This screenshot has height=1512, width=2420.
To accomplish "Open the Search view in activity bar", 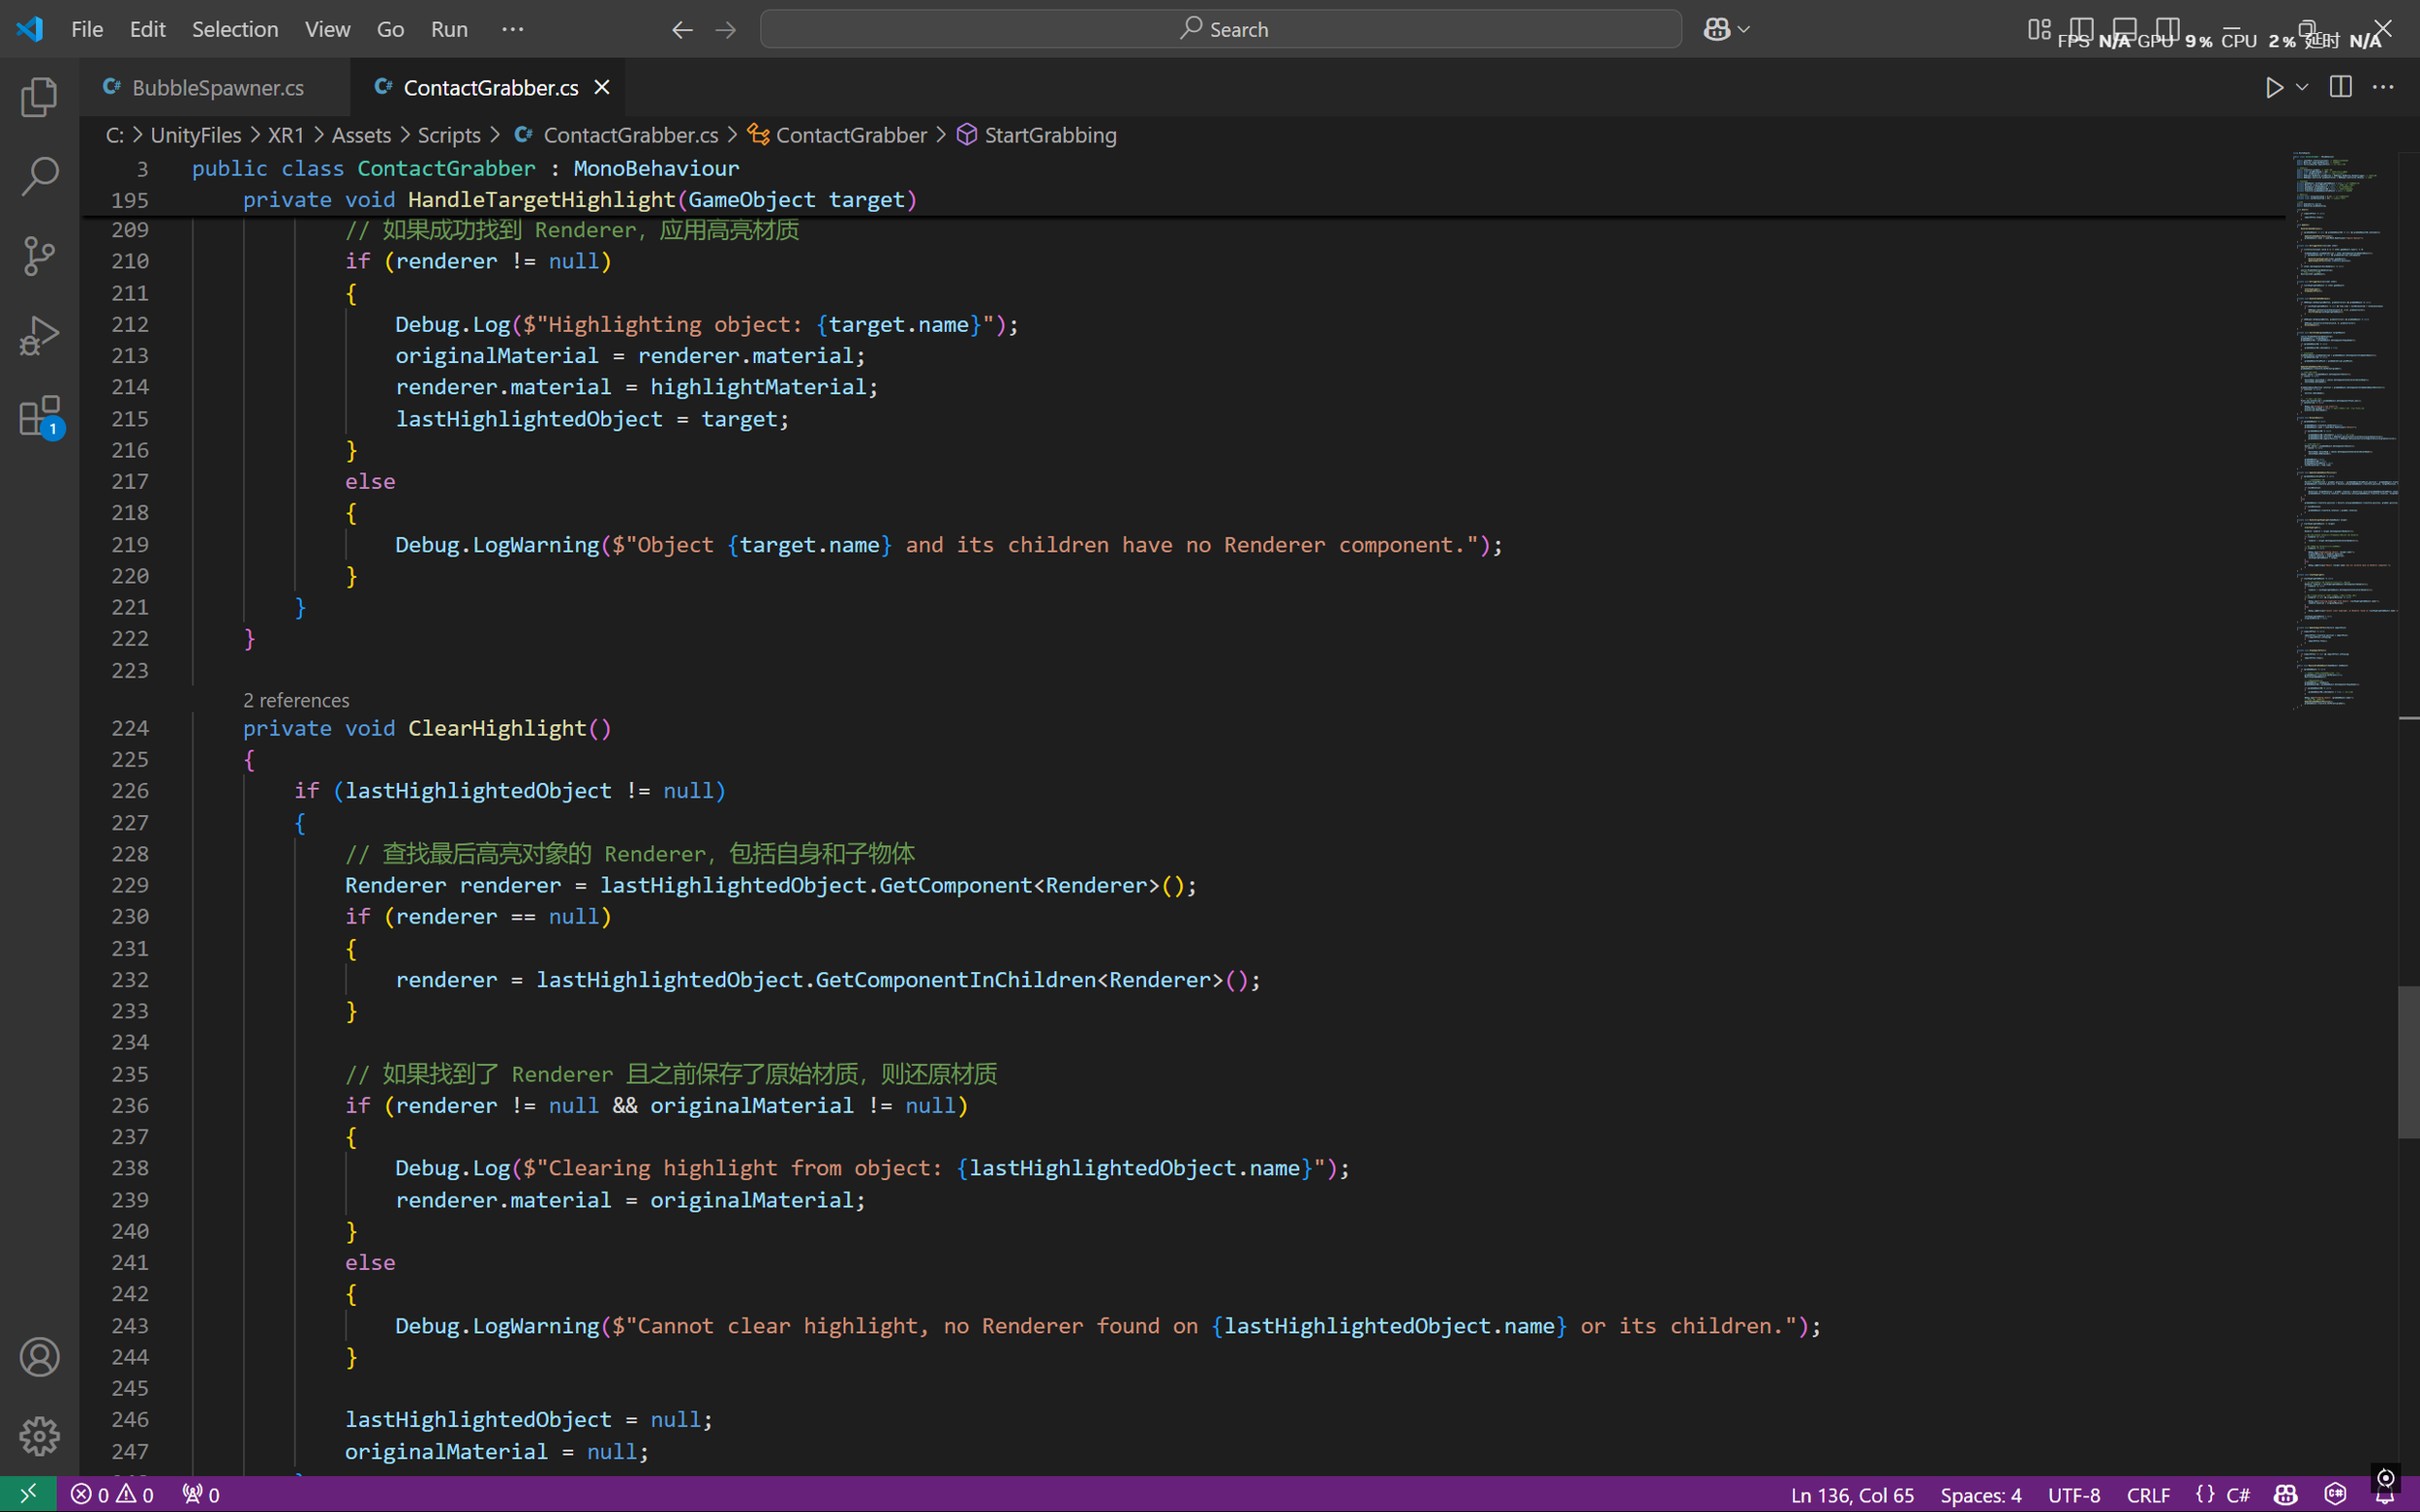I will pyautogui.click(x=39, y=176).
